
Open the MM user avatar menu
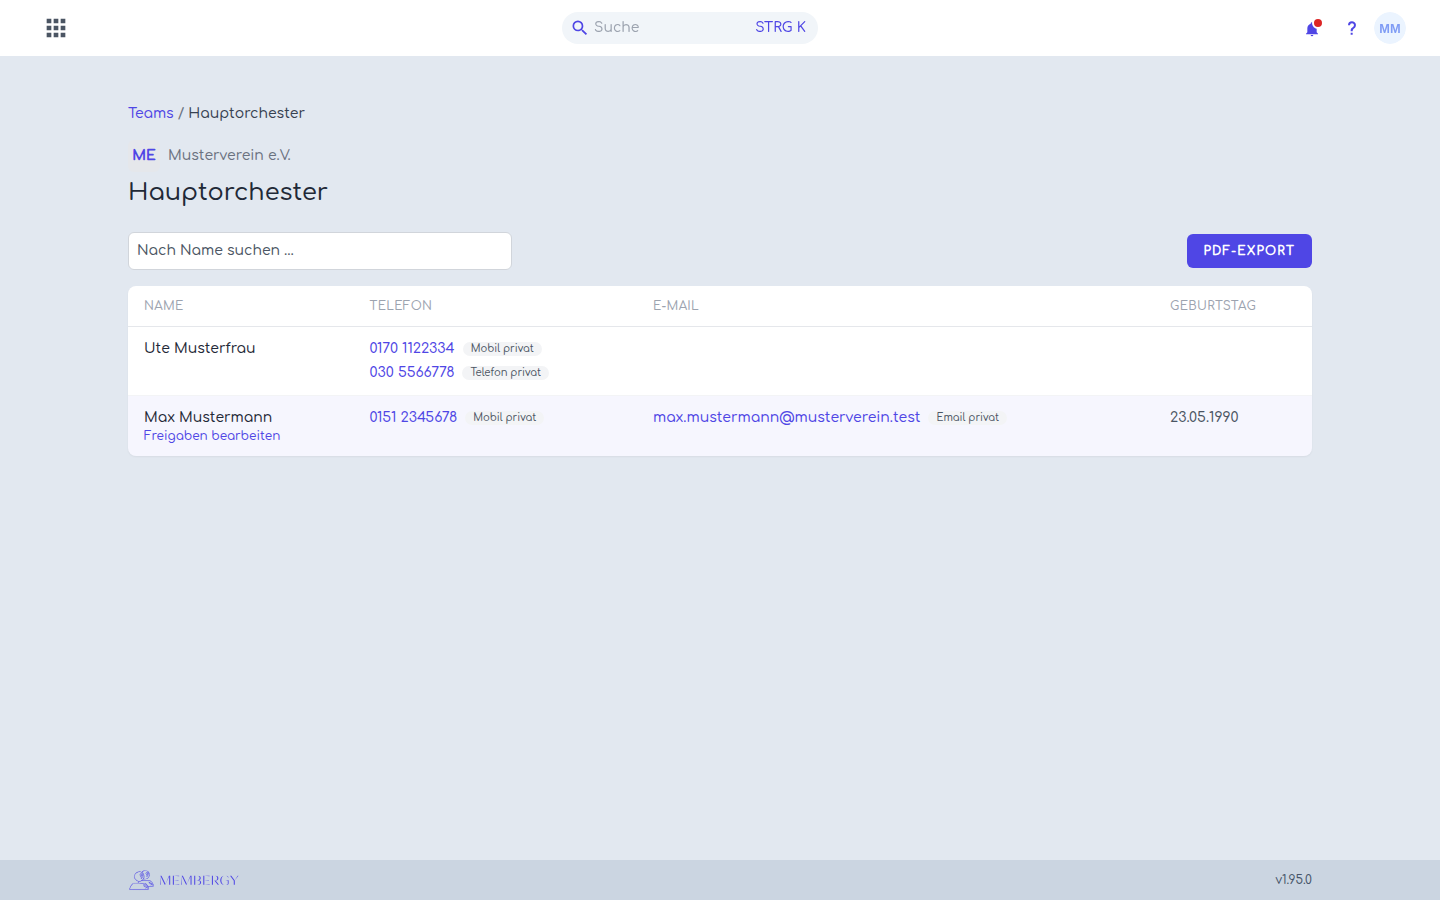(1390, 28)
